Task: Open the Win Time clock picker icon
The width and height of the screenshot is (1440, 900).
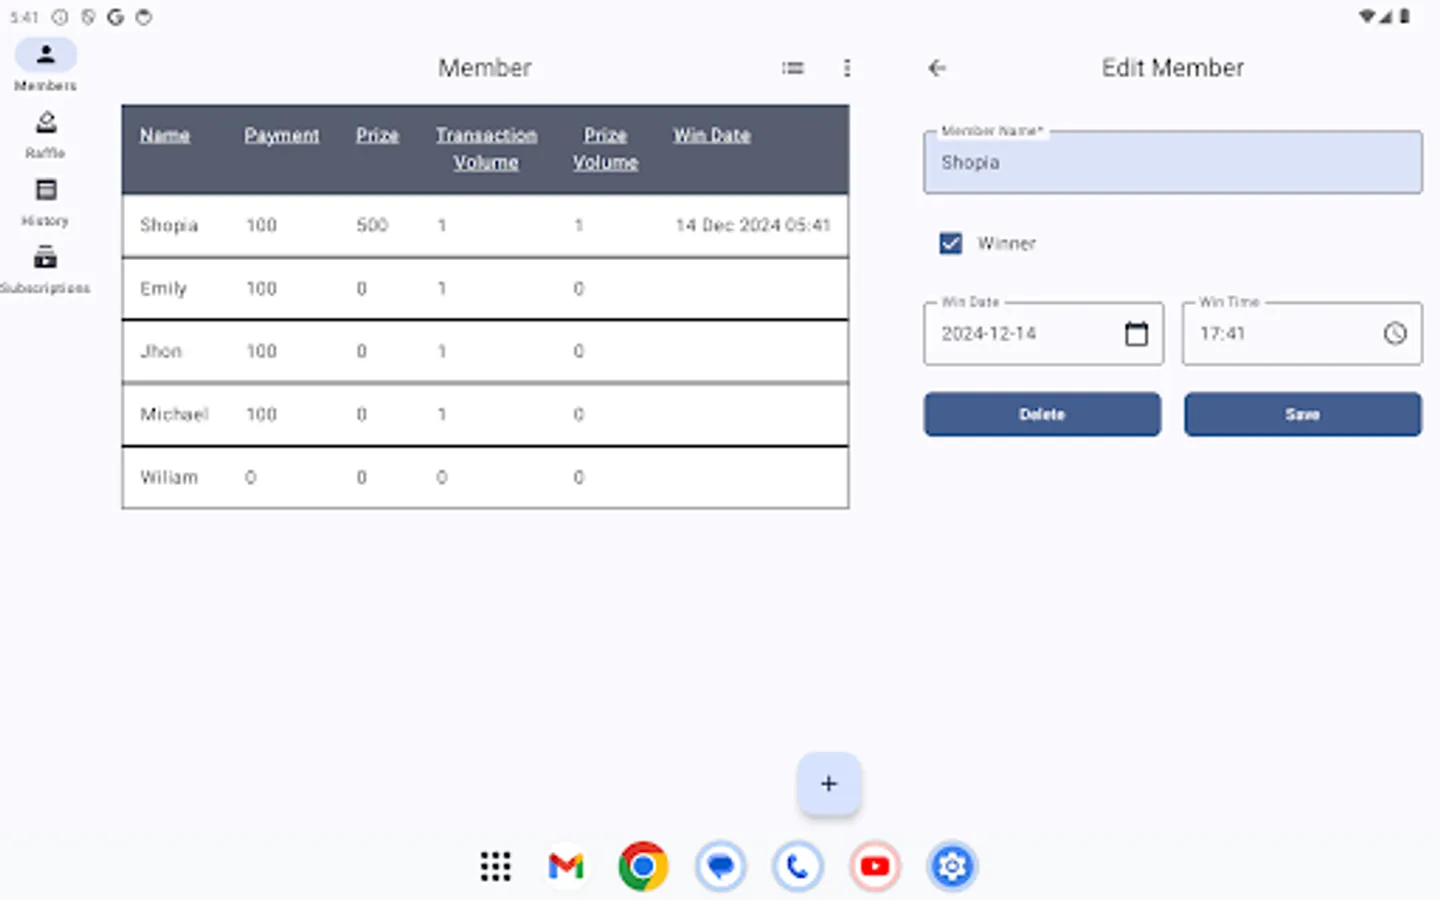Action: click(1395, 333)
